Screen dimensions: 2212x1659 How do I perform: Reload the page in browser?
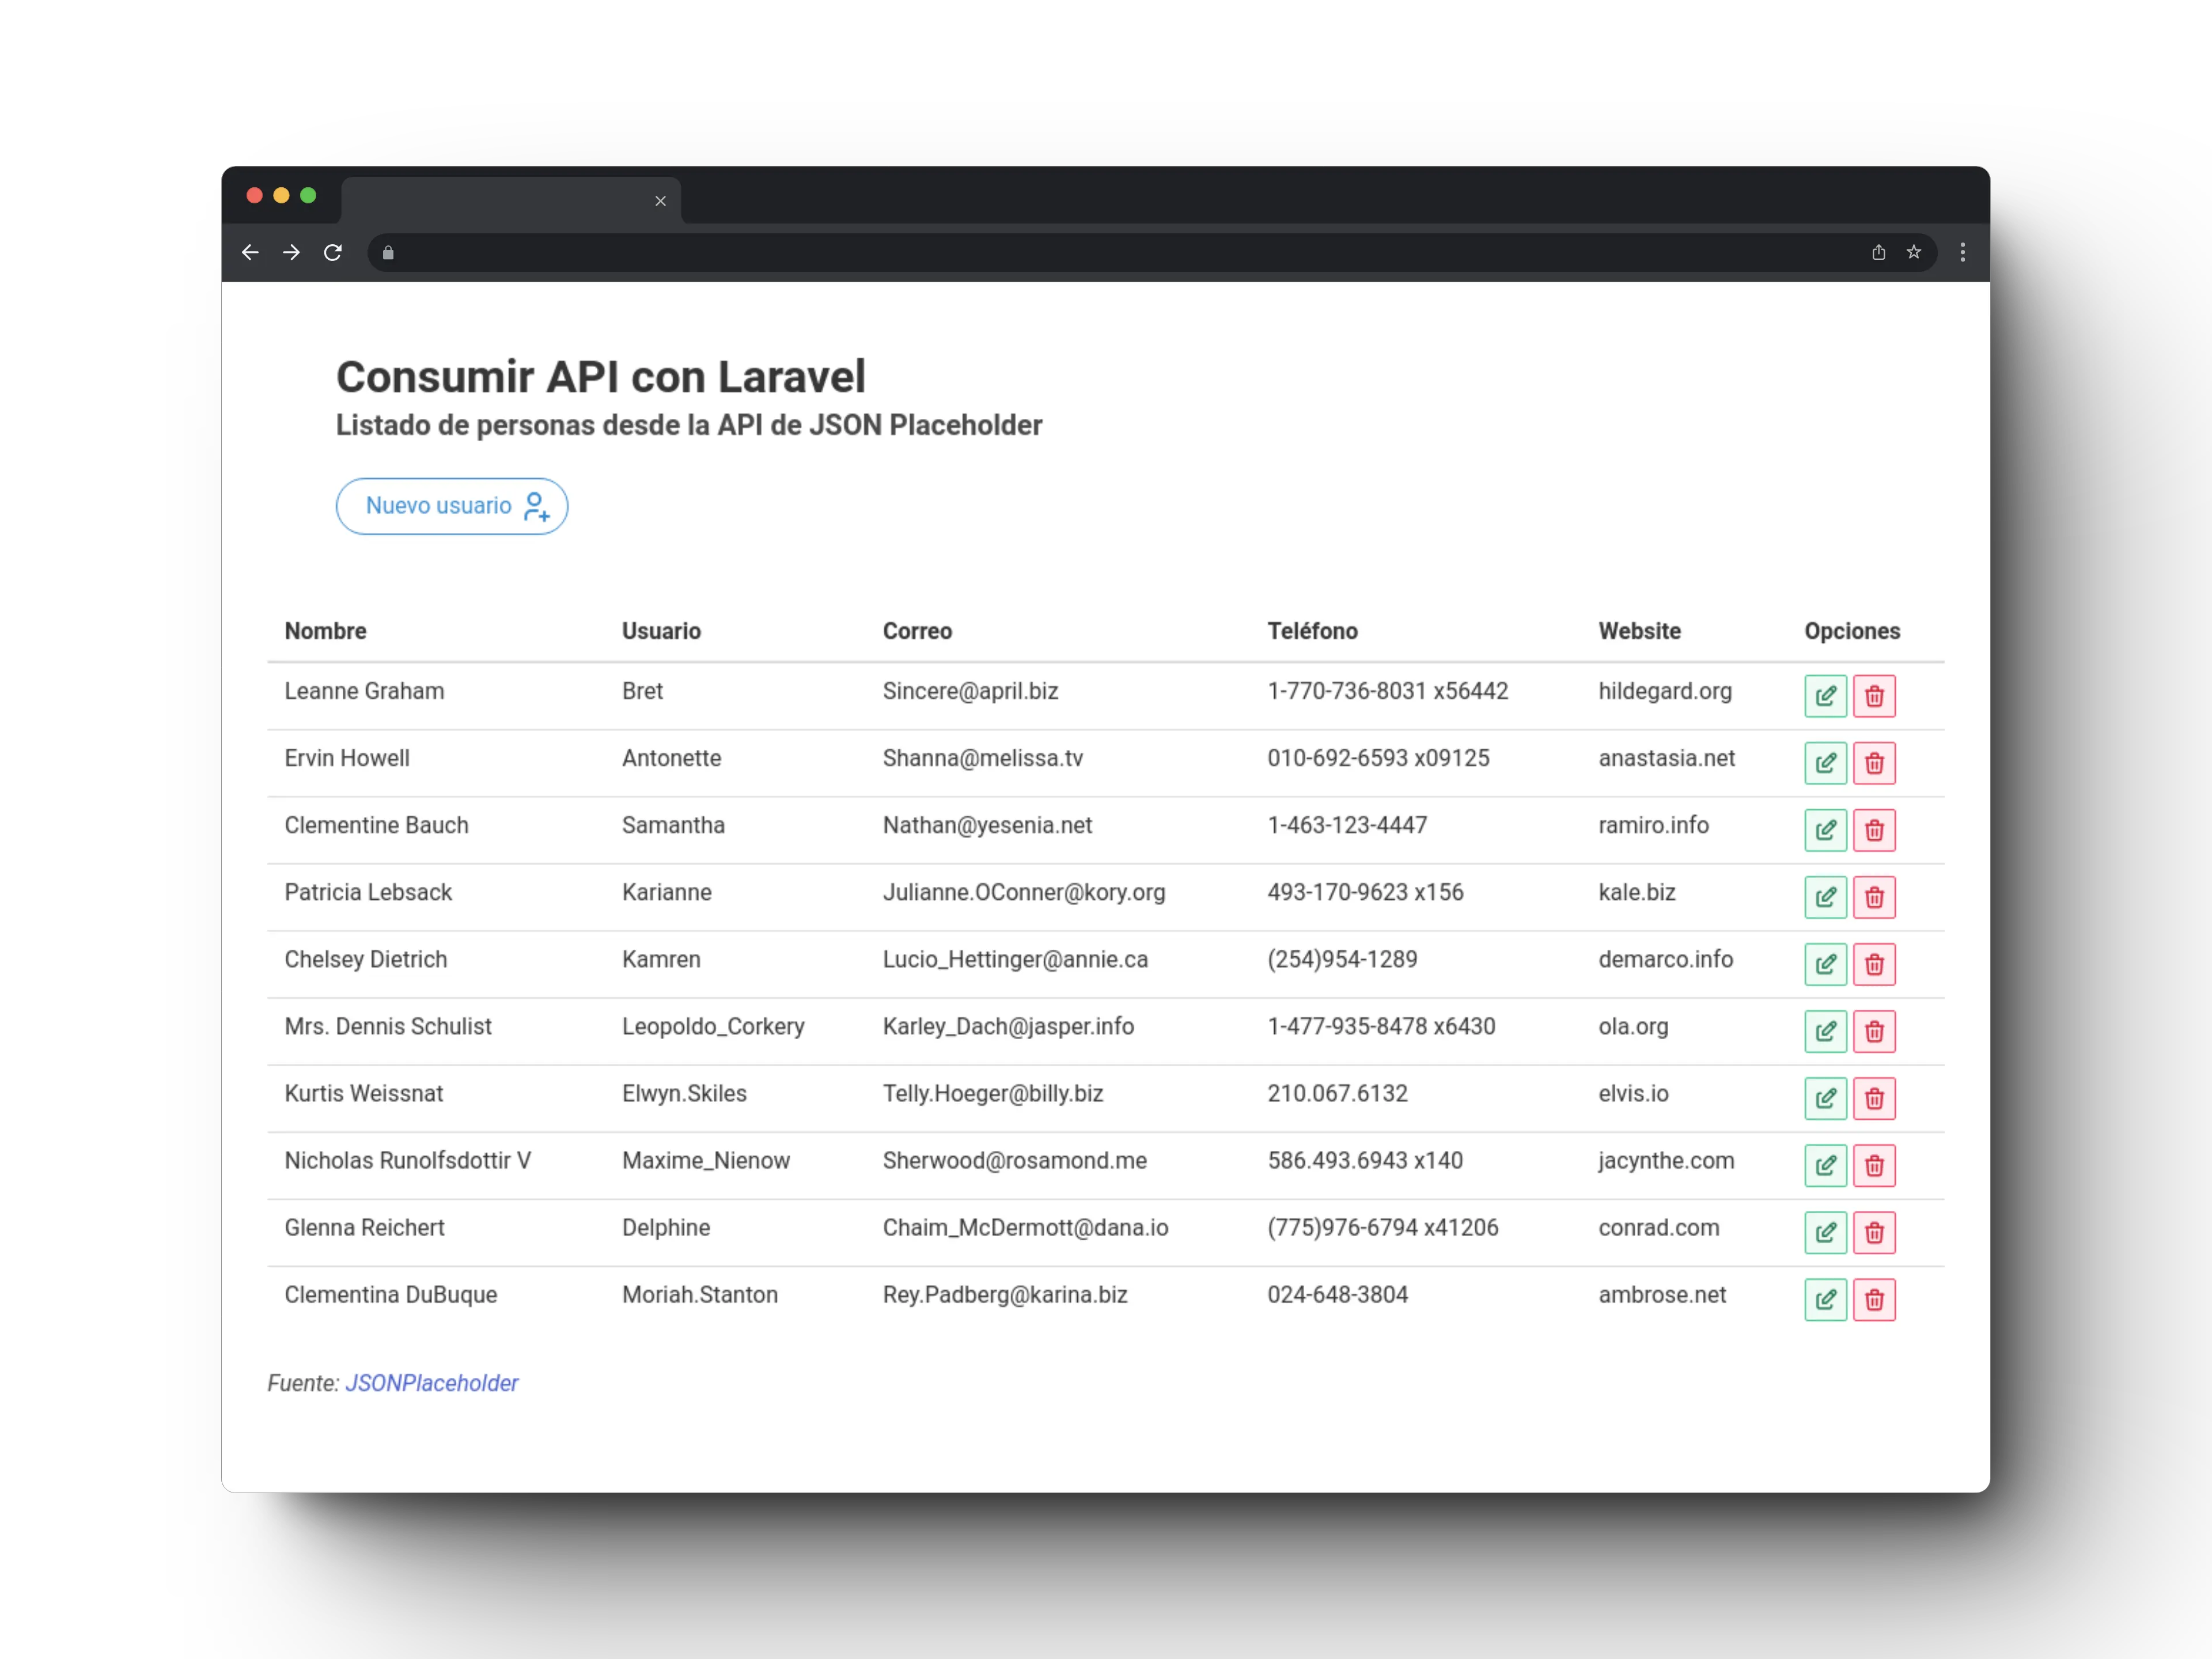click(x=333, y=253)
